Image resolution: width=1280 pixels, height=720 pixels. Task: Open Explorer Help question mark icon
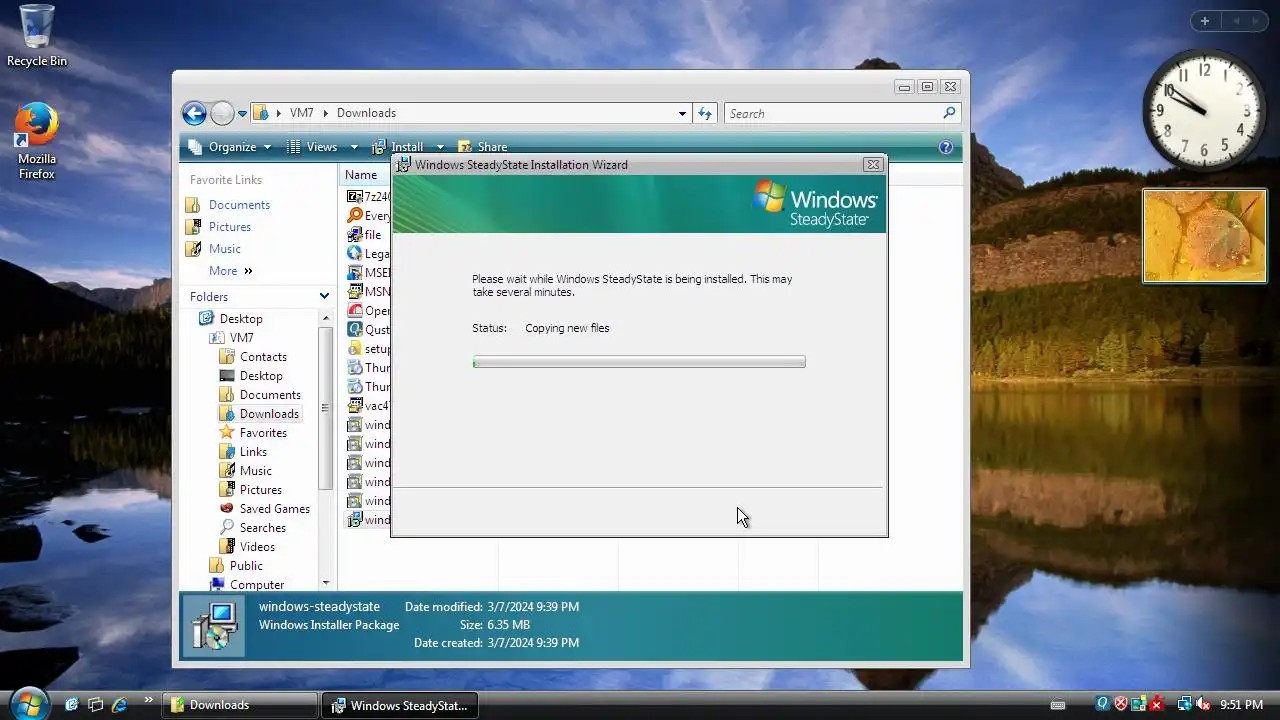tap(946, 147)
